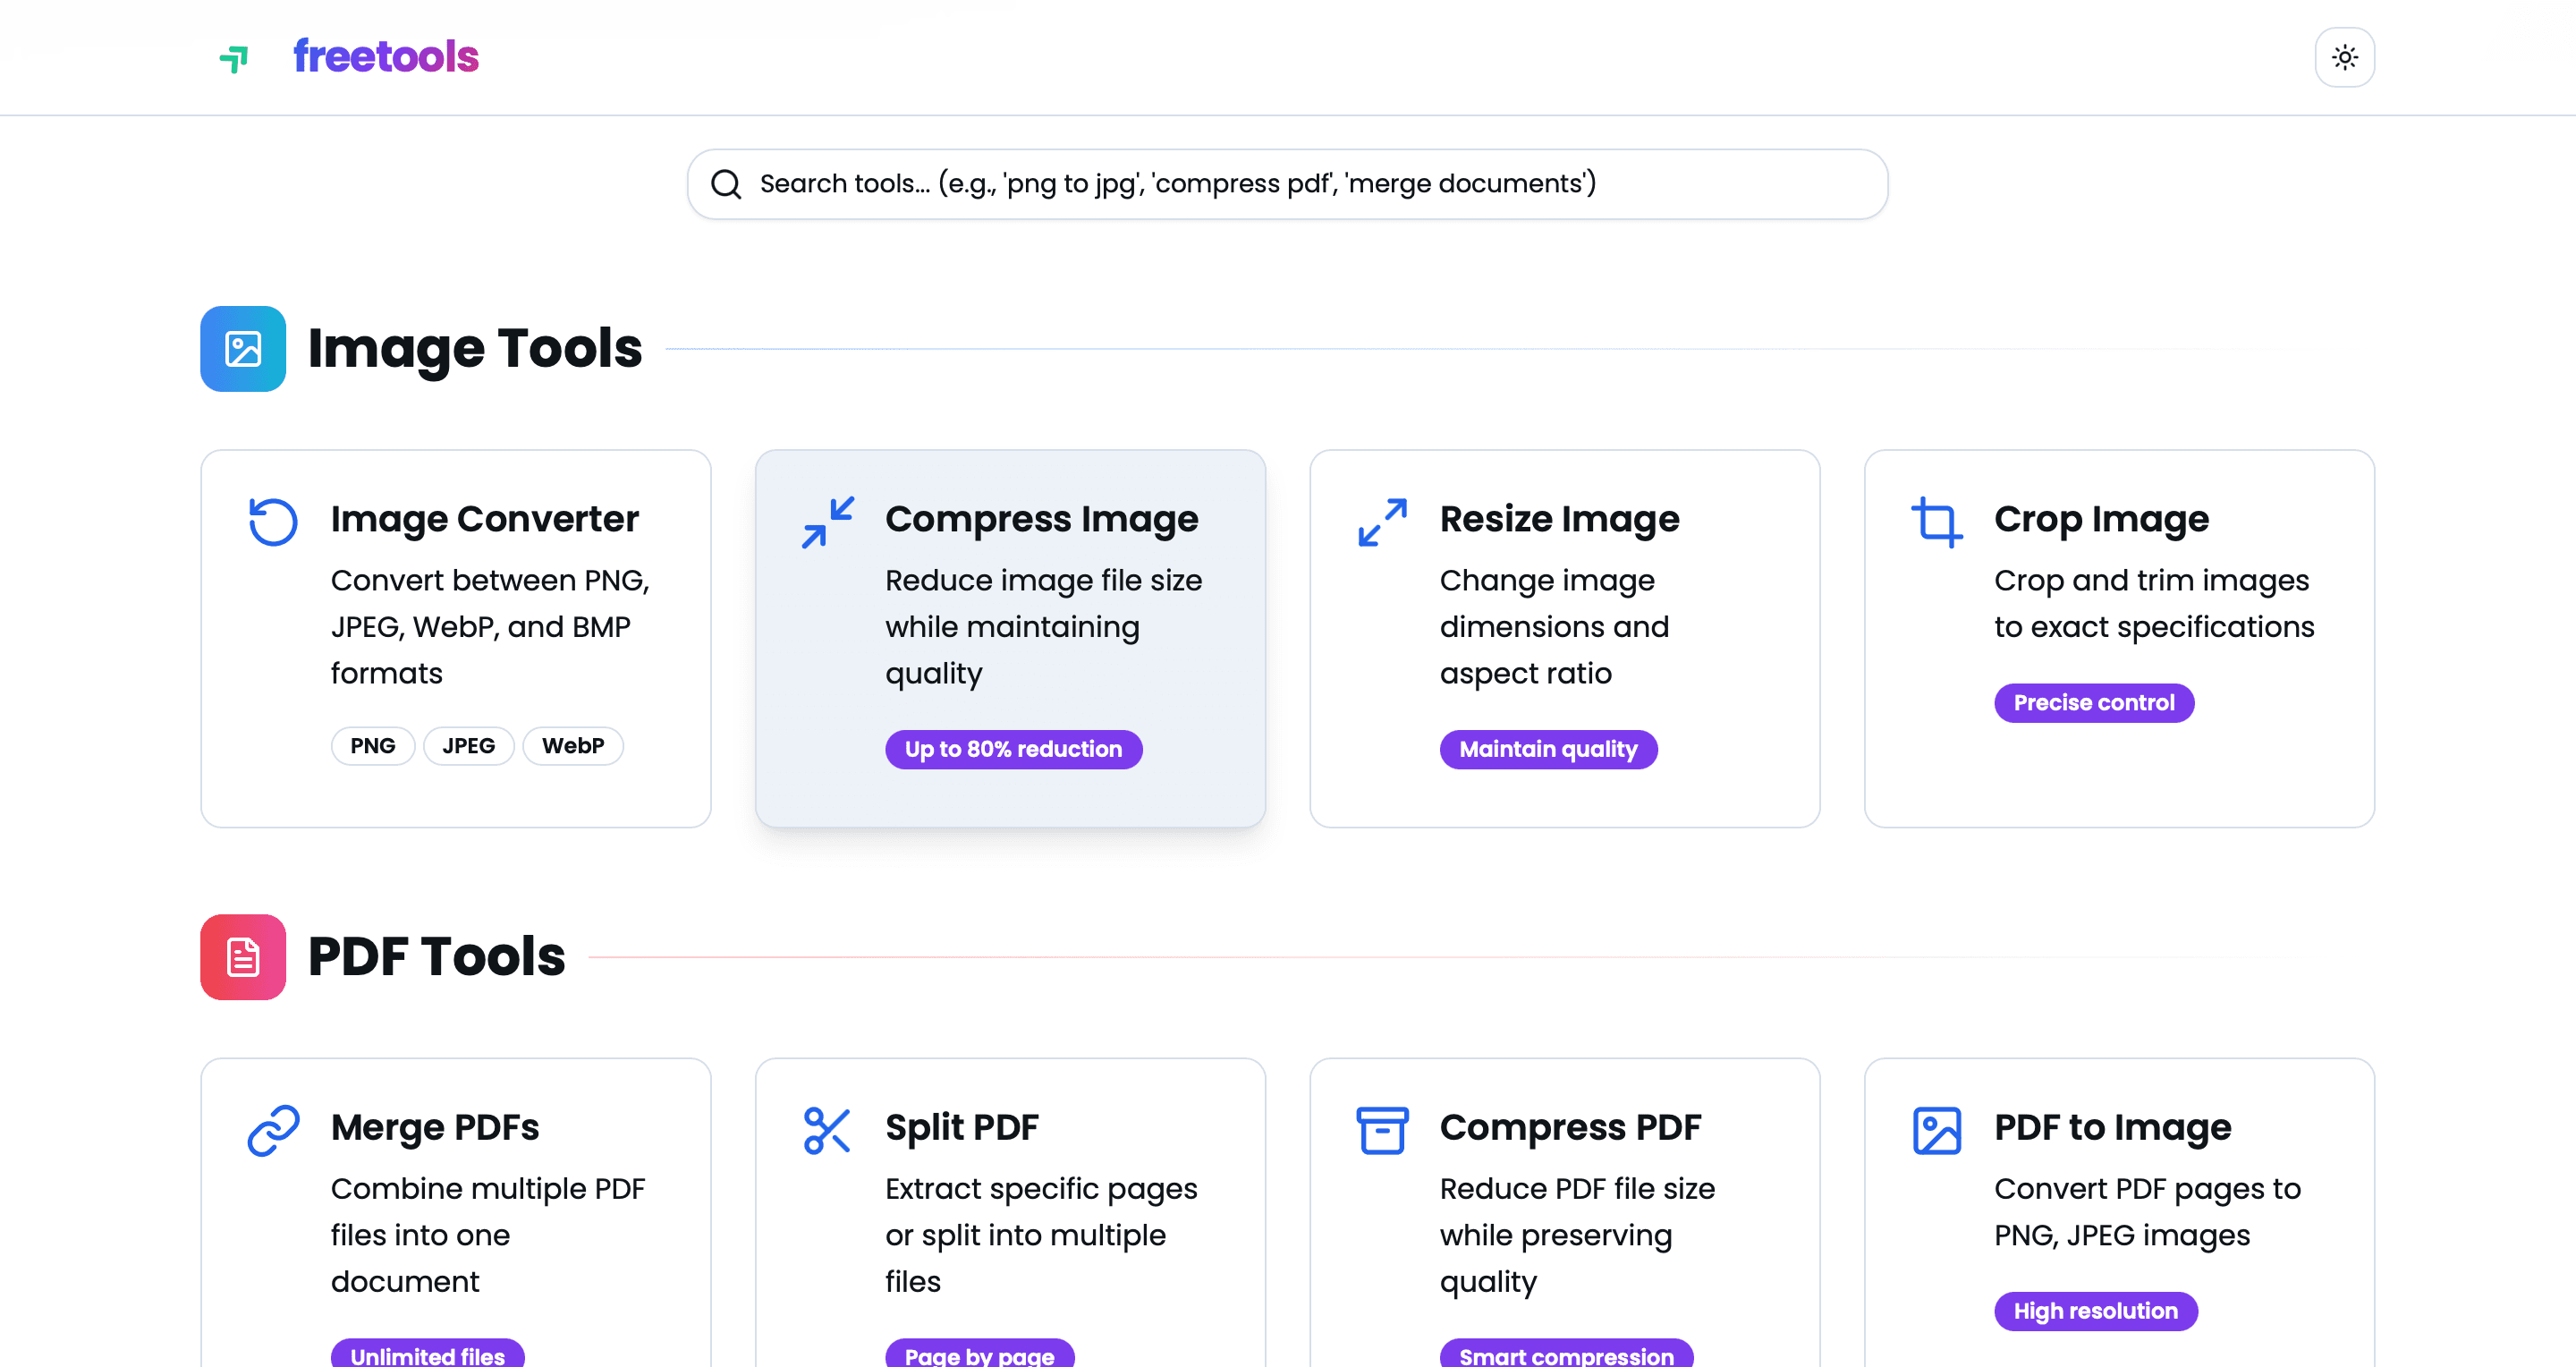Click the search magnifier icon

[x=726, y=184]
